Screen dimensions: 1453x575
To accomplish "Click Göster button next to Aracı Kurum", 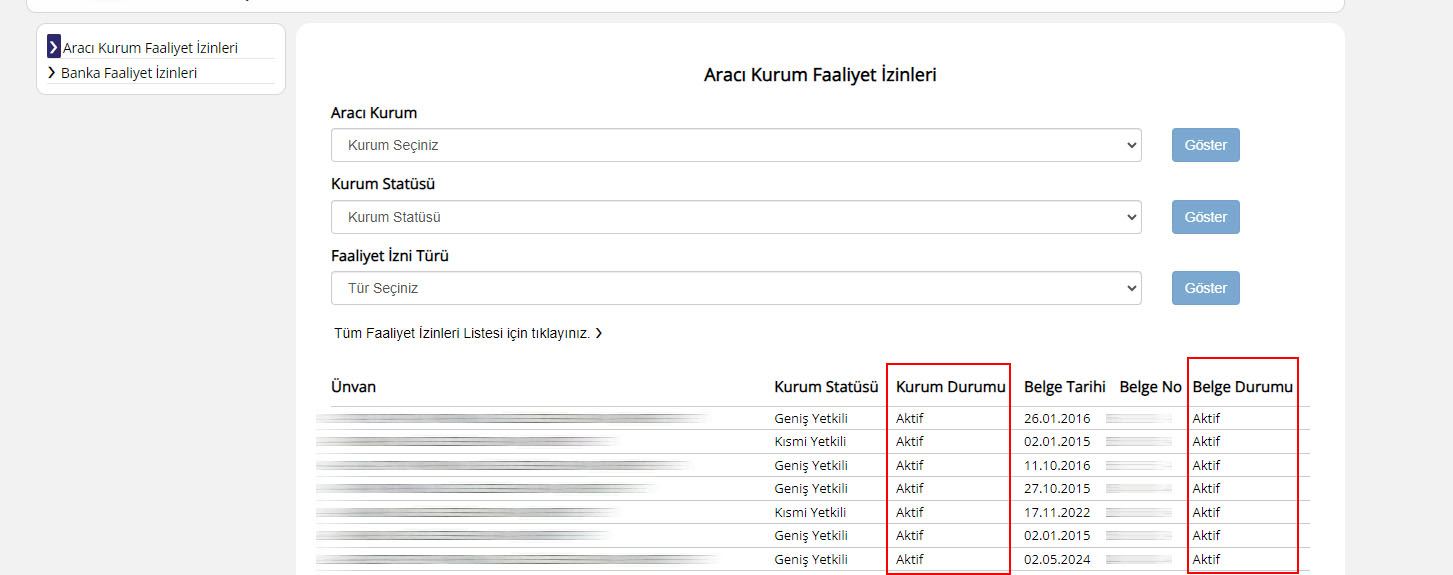I will pyautogui.click(x=1206, y=145).
